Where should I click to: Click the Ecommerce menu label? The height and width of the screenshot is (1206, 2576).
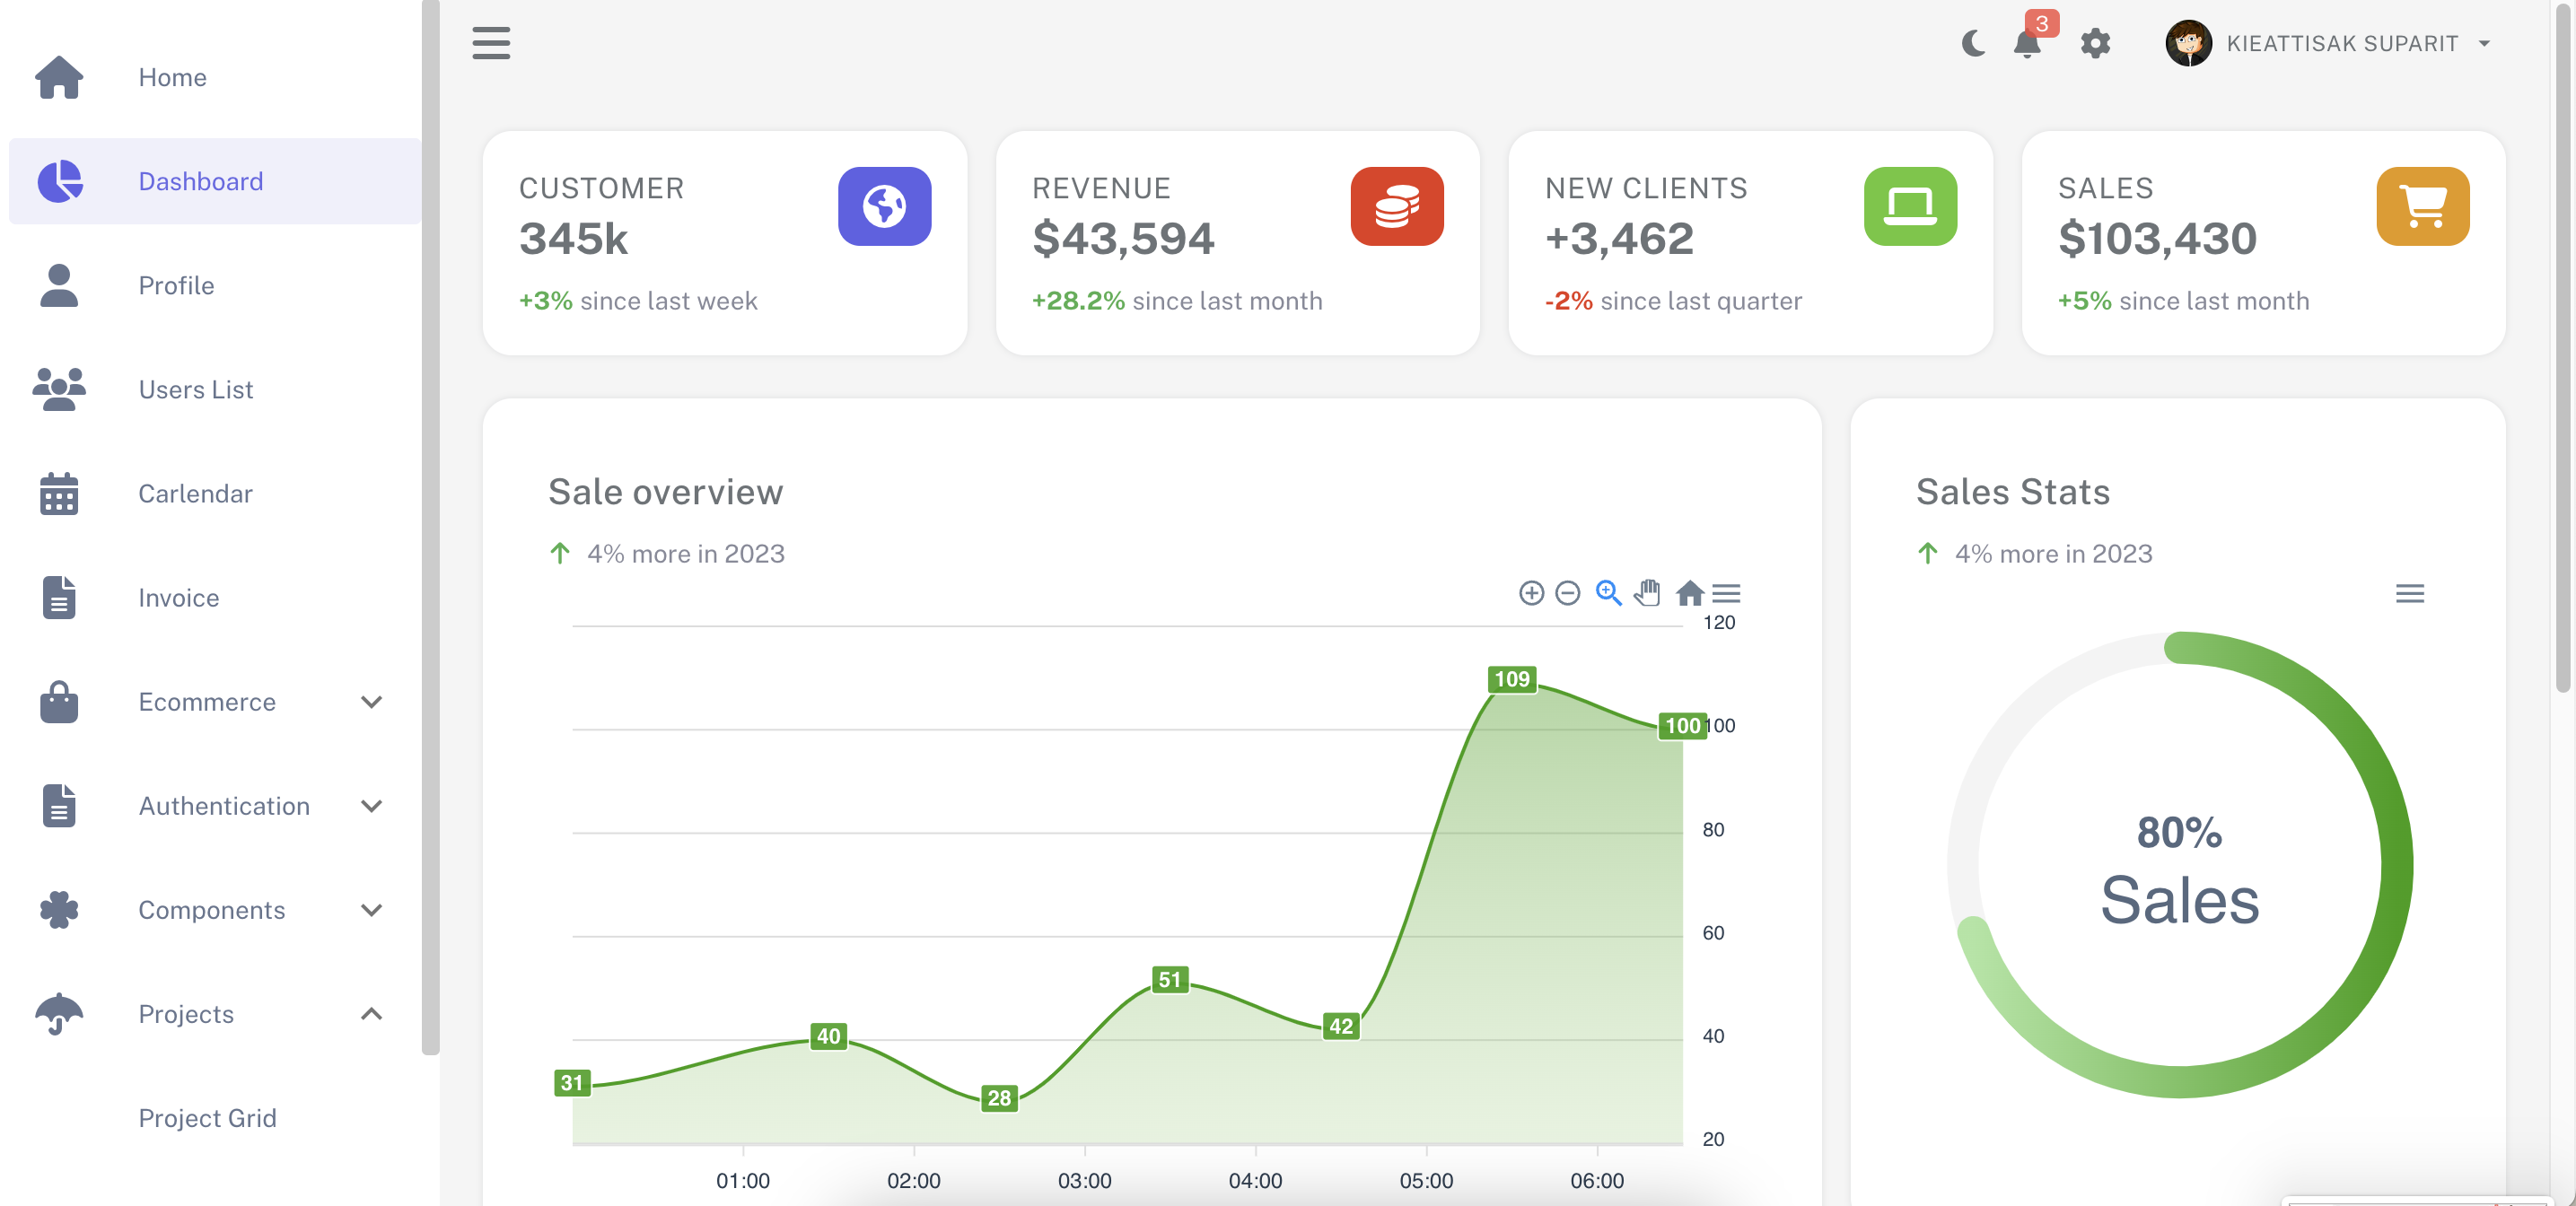coord(207,702)
